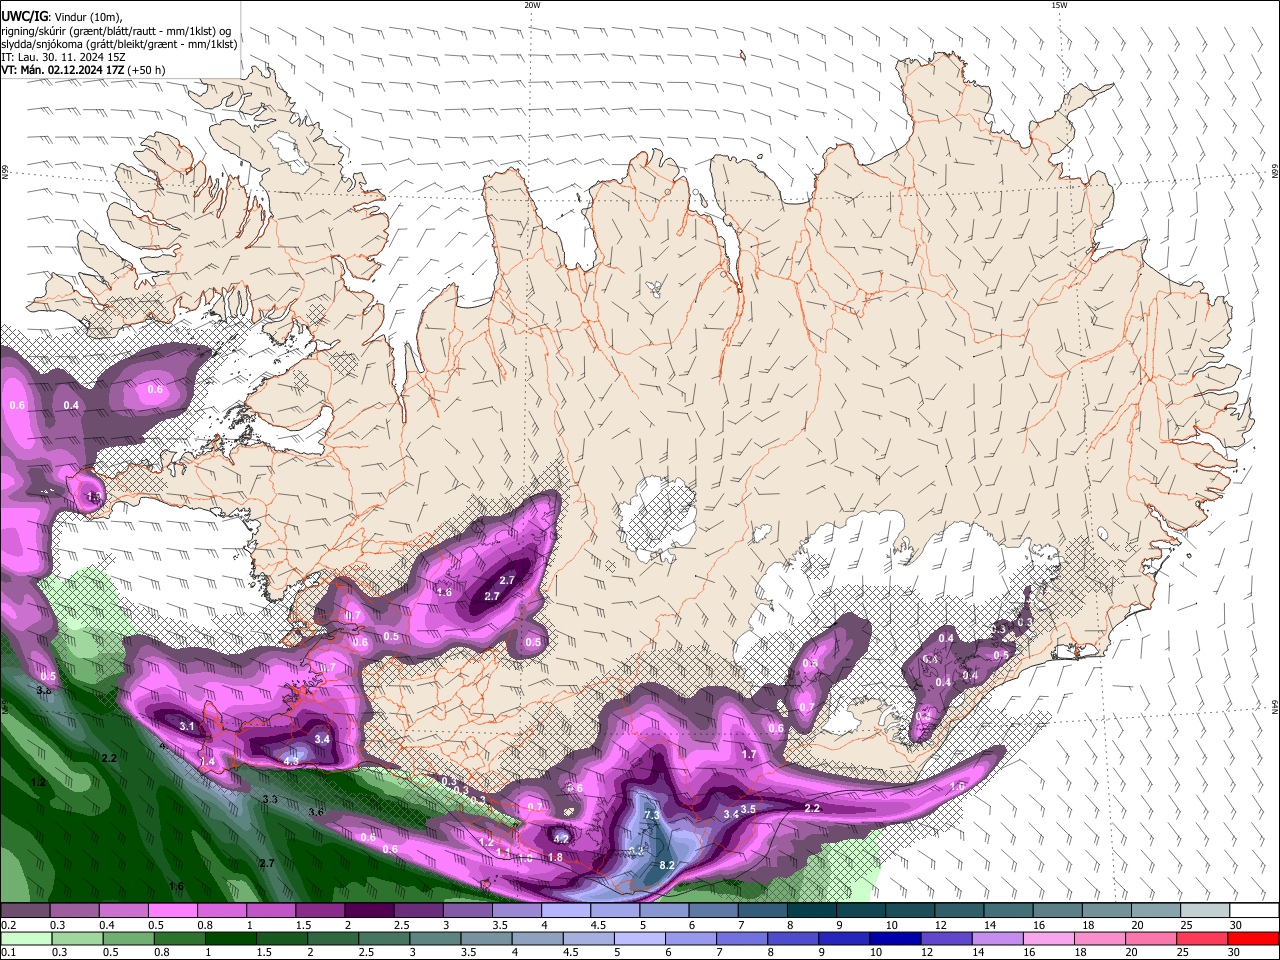Click the '20W' longitude label
This screenshot has width=1280, height=960.
click(532, 5)
